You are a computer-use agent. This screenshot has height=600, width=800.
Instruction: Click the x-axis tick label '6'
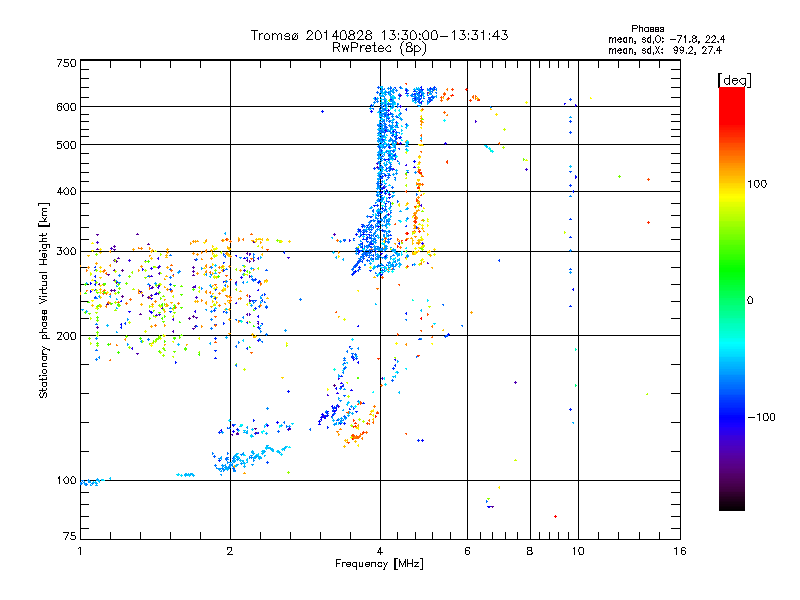pyautogui.click(x=467, y=551)
